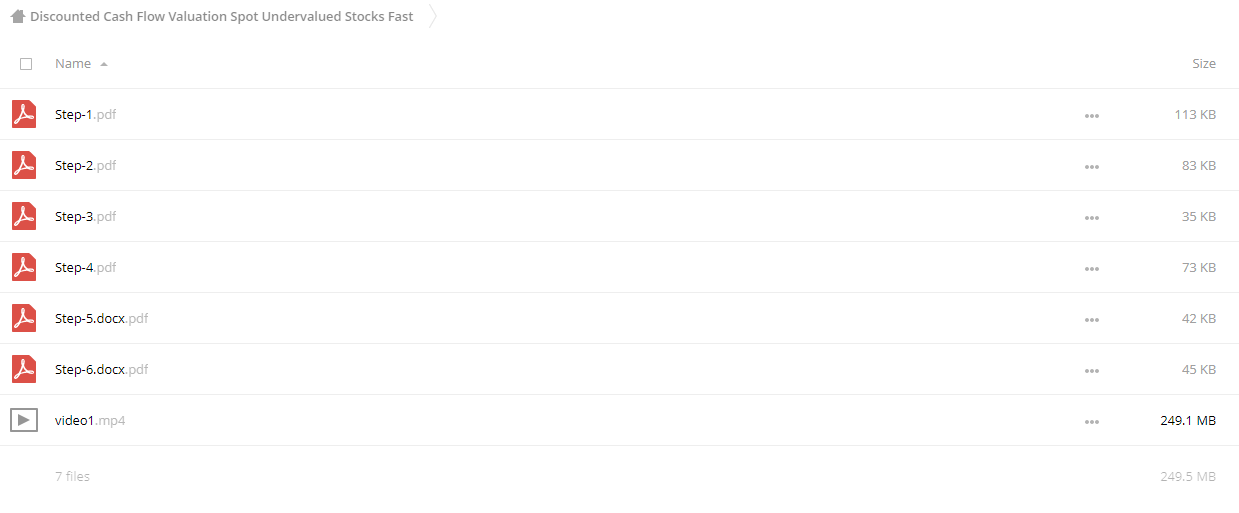Open more options for Step-2.pdf
1239x513 pixels.
1092,167
